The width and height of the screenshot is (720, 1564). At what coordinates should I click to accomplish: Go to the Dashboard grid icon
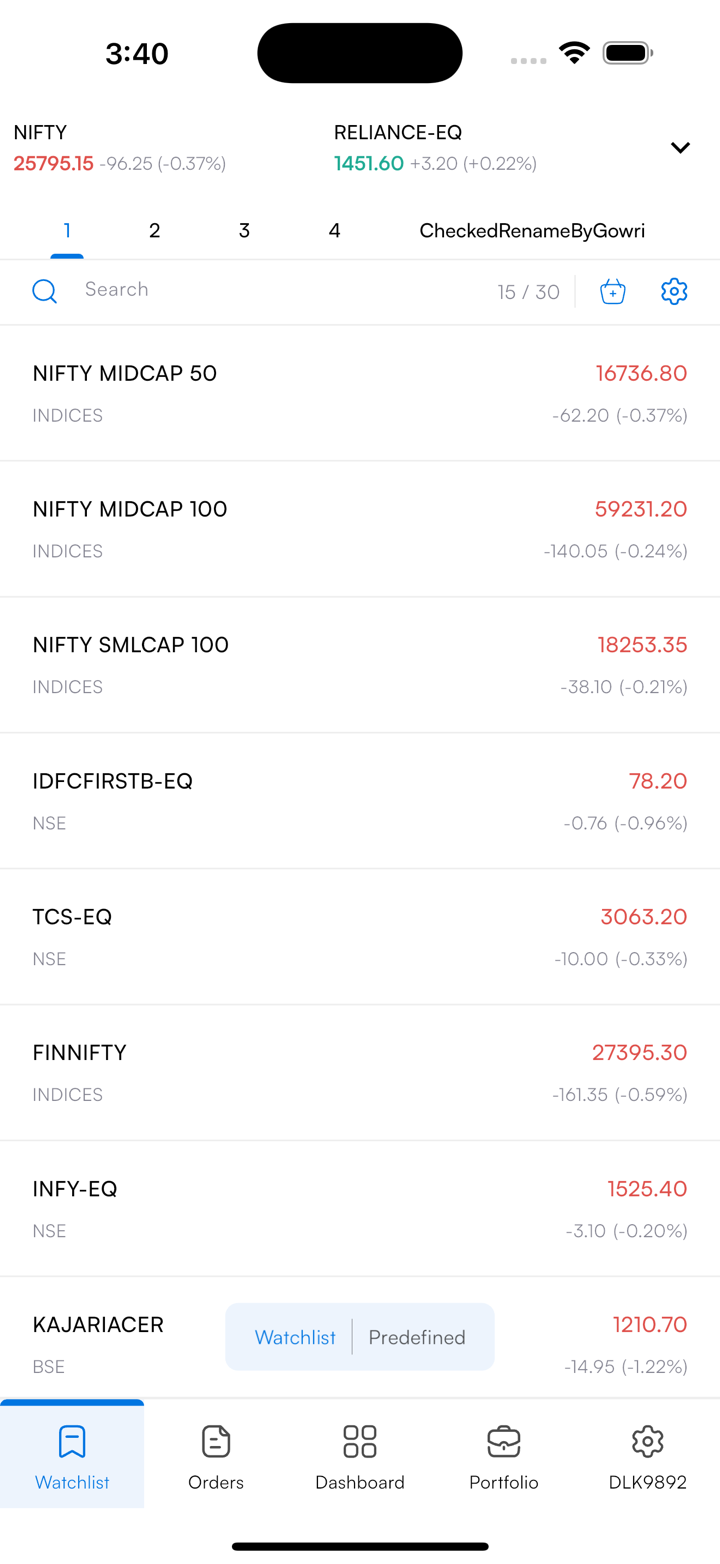(360, 1441)
